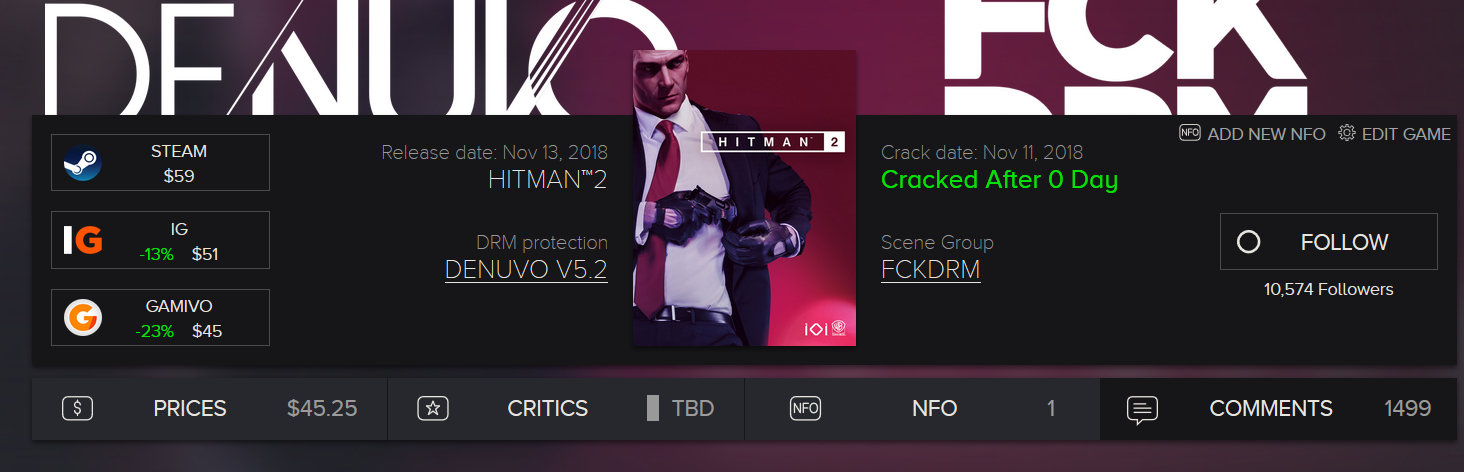Click the IG store logo icon
This screenshot has height=472, width=1464.
(x=83, y=240)
